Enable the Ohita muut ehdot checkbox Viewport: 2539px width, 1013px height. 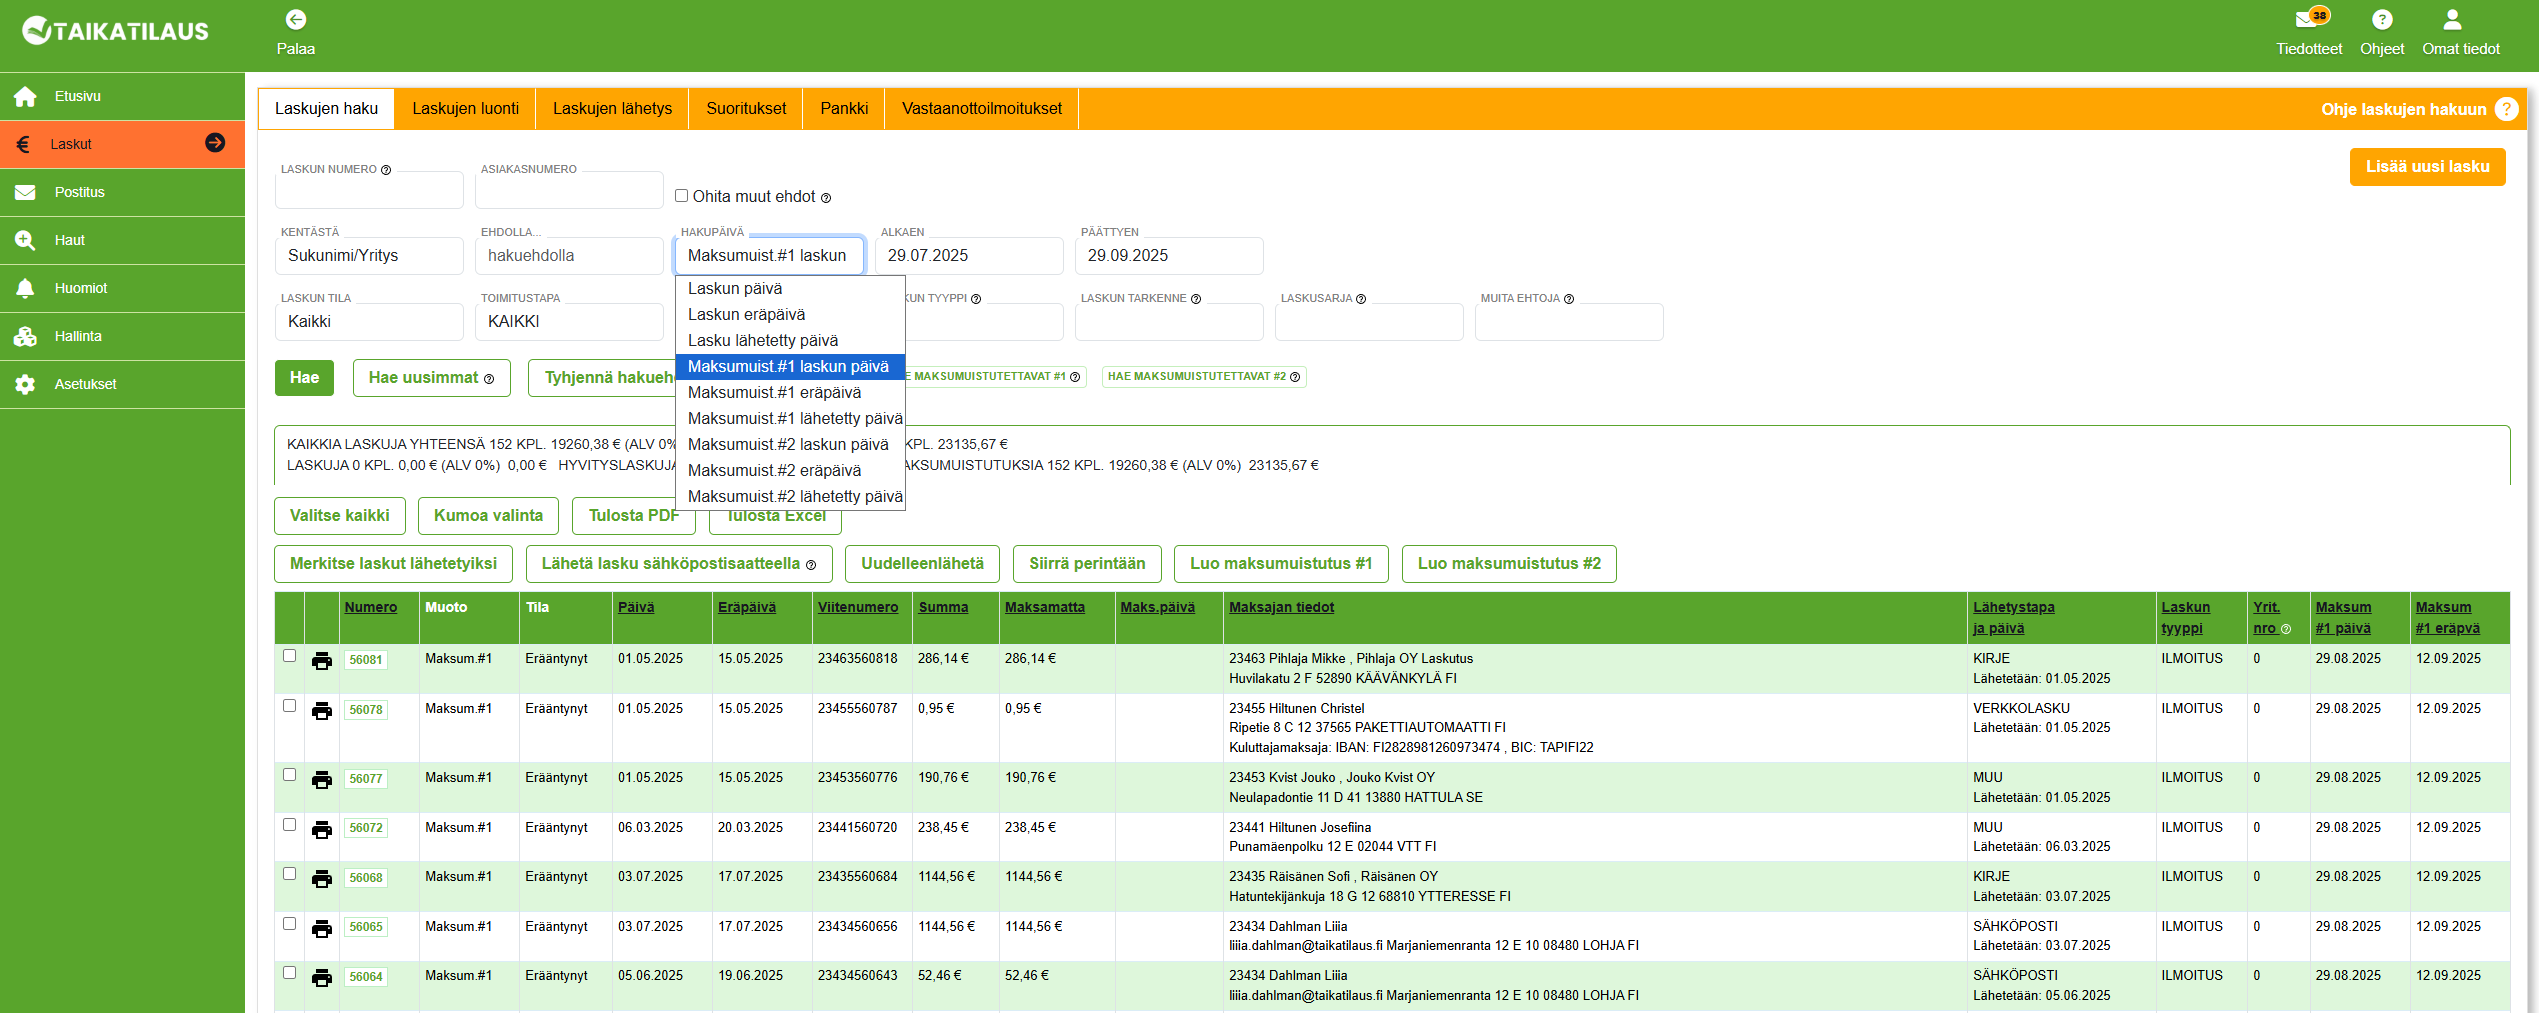tap(682, 196)
